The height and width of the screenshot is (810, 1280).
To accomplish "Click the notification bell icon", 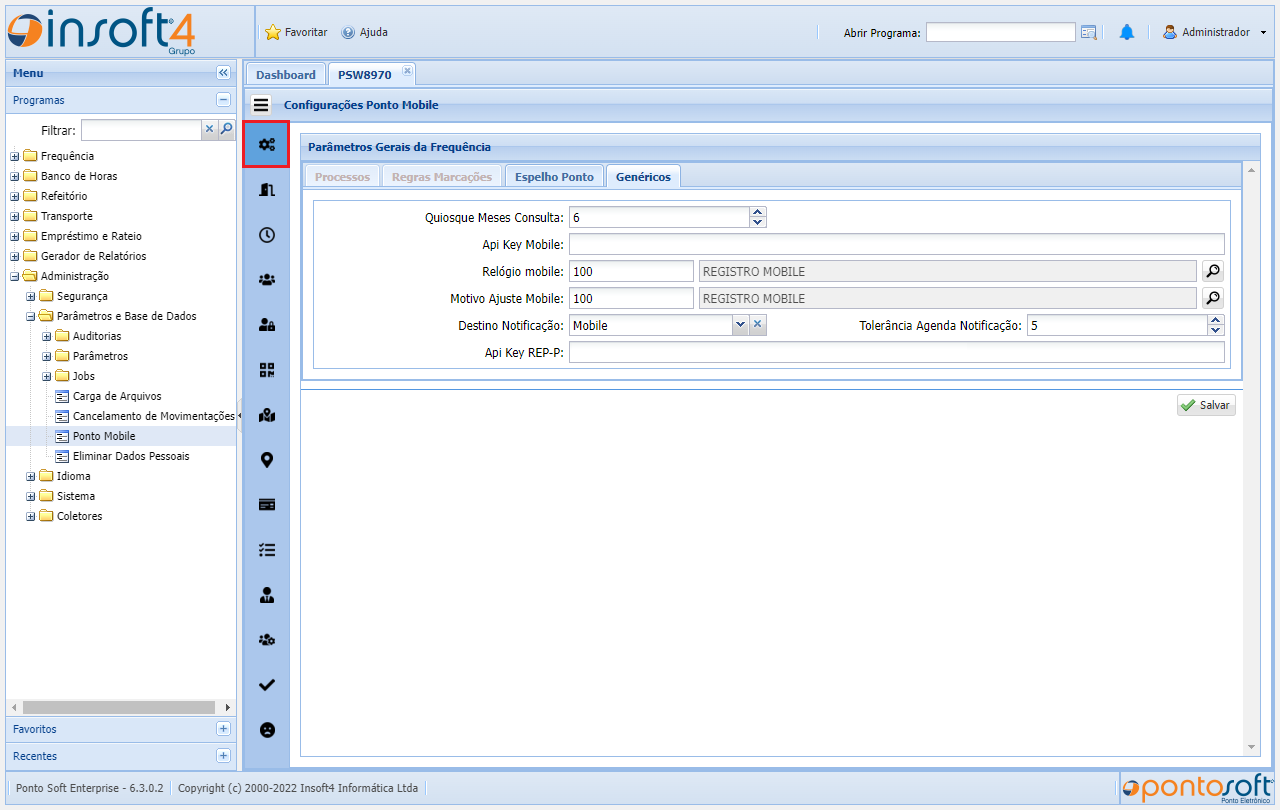I will tap(1127, 33).
